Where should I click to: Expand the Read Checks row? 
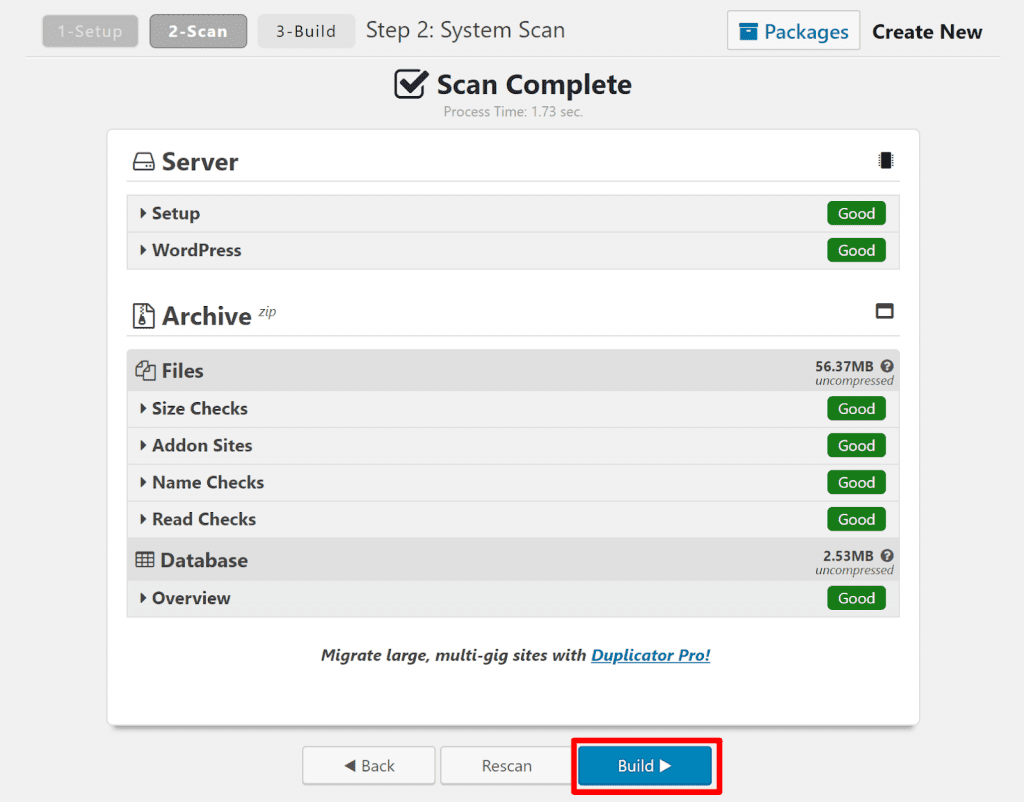click(203, 520)
